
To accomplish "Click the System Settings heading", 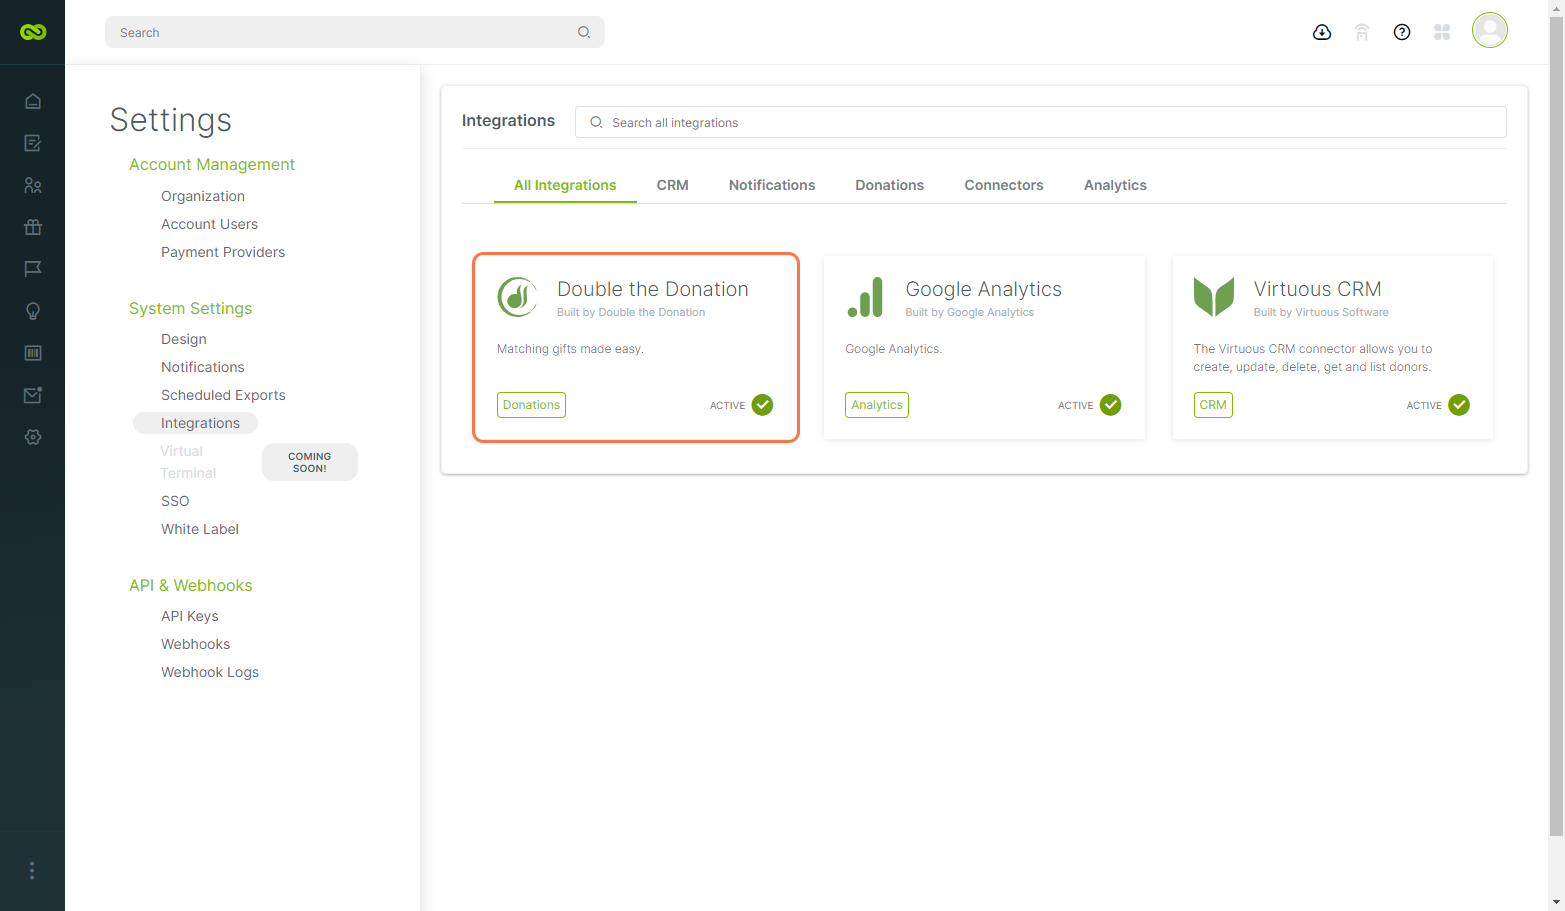I will tap(191, 308).
